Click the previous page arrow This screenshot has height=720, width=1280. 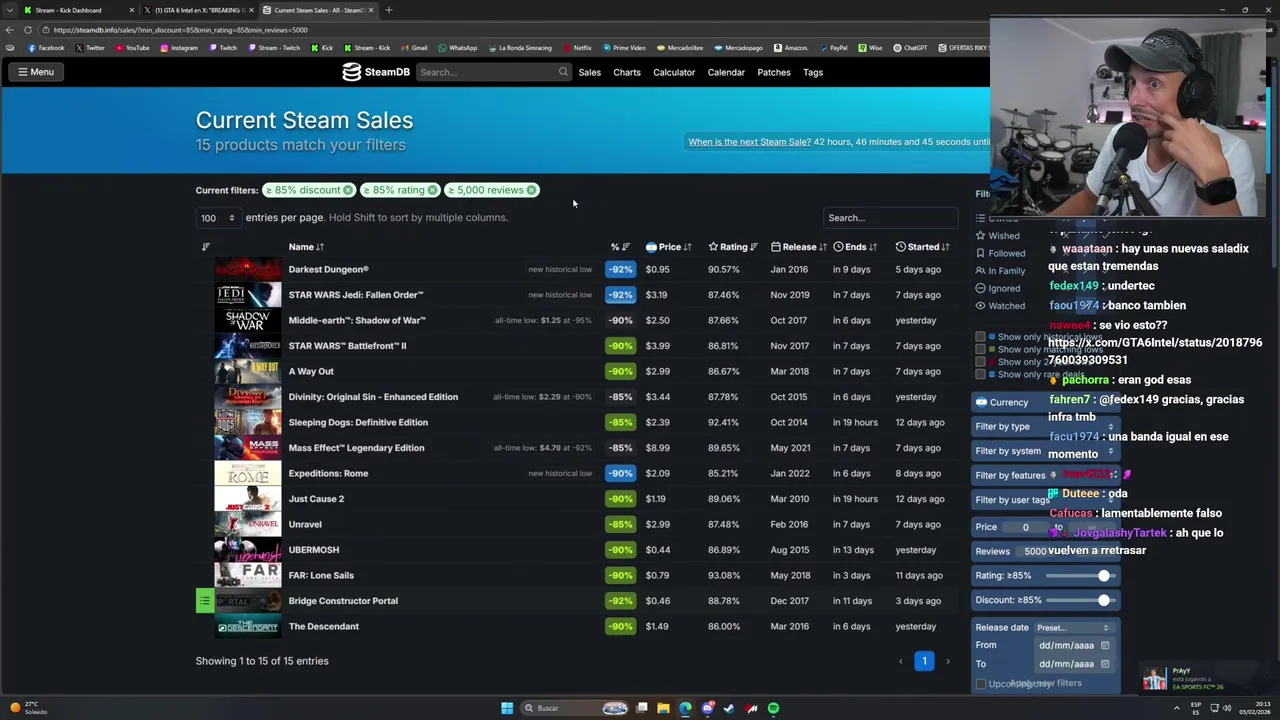(900, 661)
